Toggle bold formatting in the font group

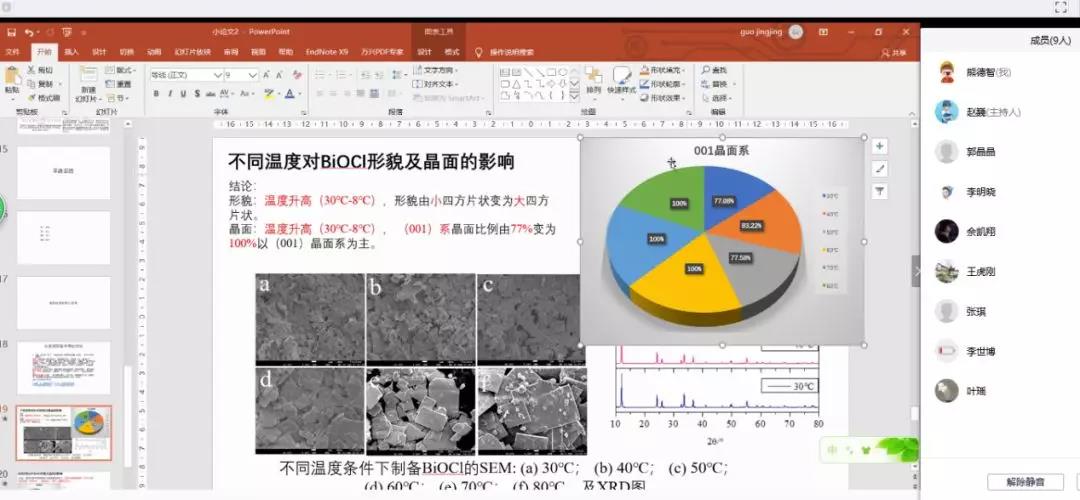pyautogui.click(x=156, y=94)
